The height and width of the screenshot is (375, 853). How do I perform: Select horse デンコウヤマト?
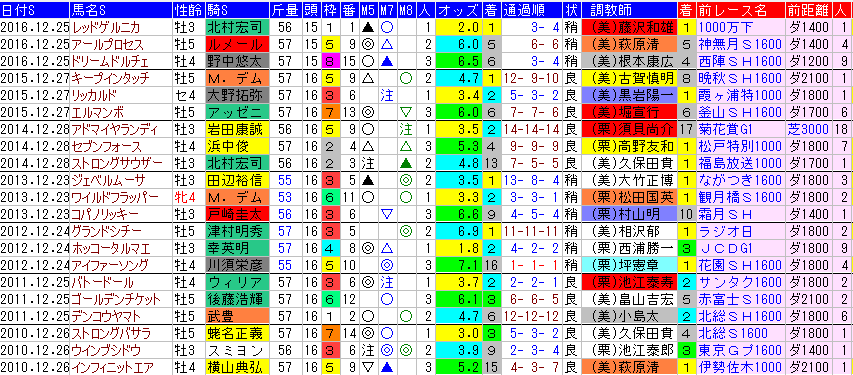(106, 316)
